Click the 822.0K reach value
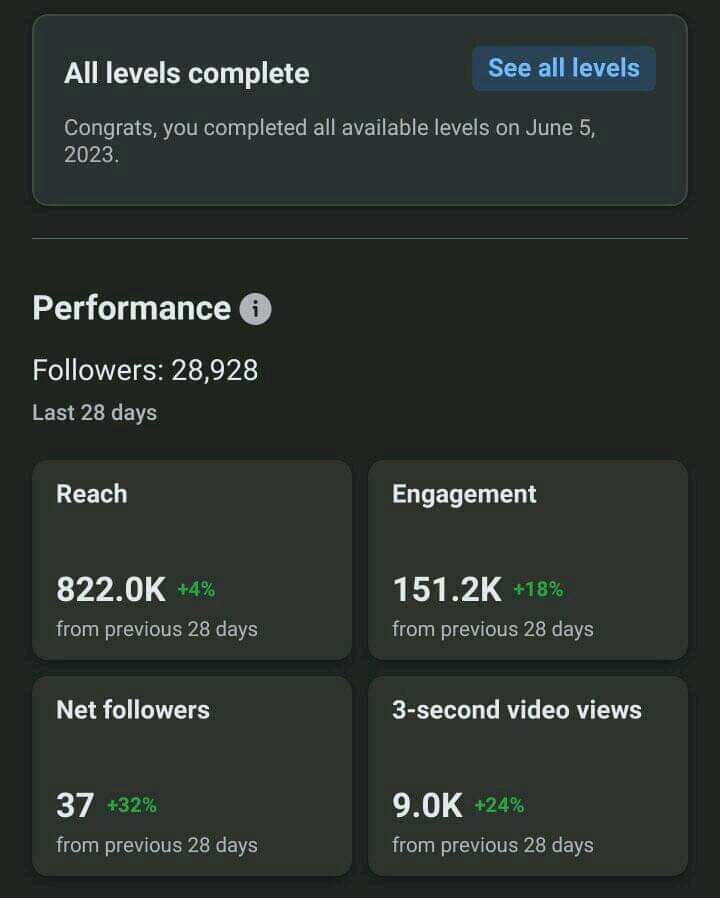Viewport: 720px width, 898px height. click(111, 590)
